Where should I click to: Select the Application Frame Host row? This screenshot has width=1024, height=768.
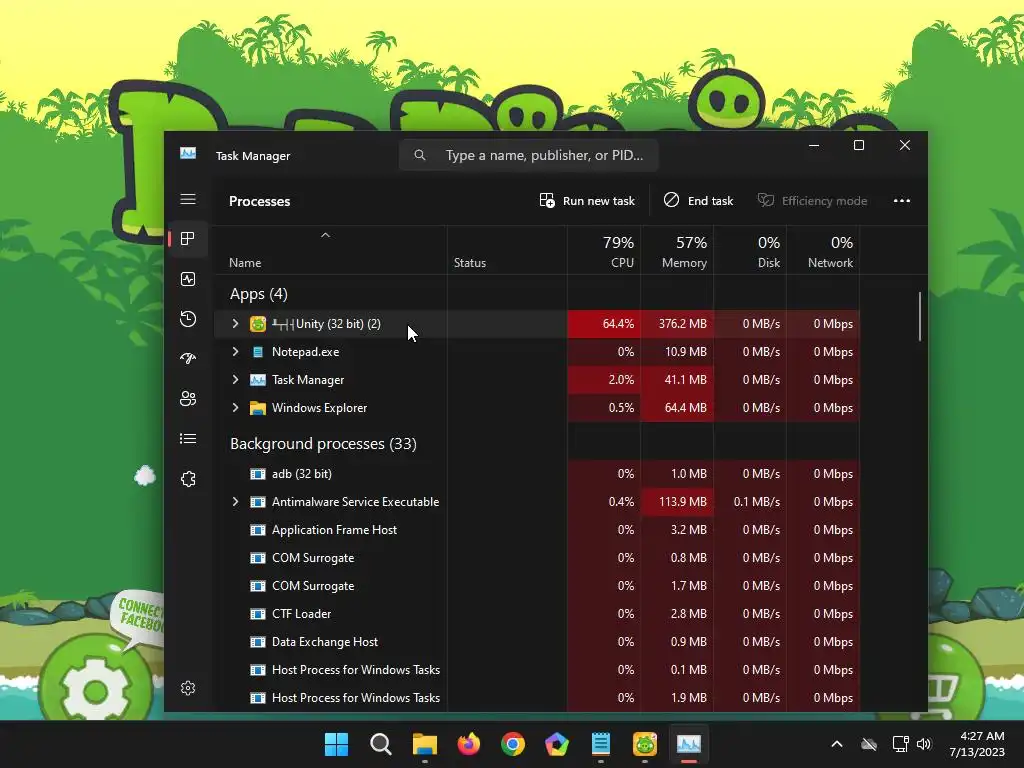click(x=536, y=530)
